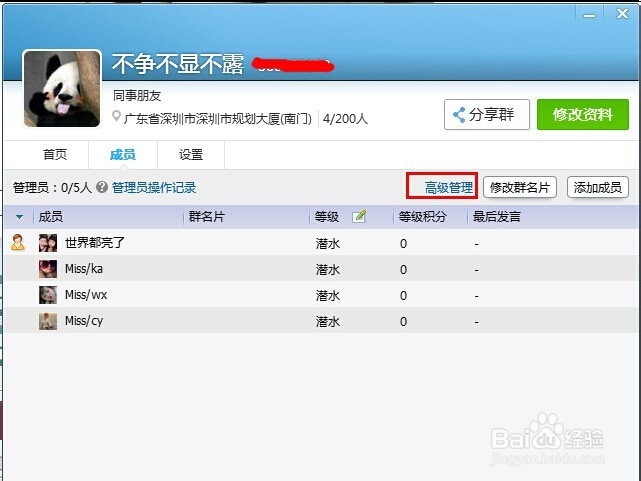
Task: Open the 管理员操作记录 link
Action: [x=154, y=188]
